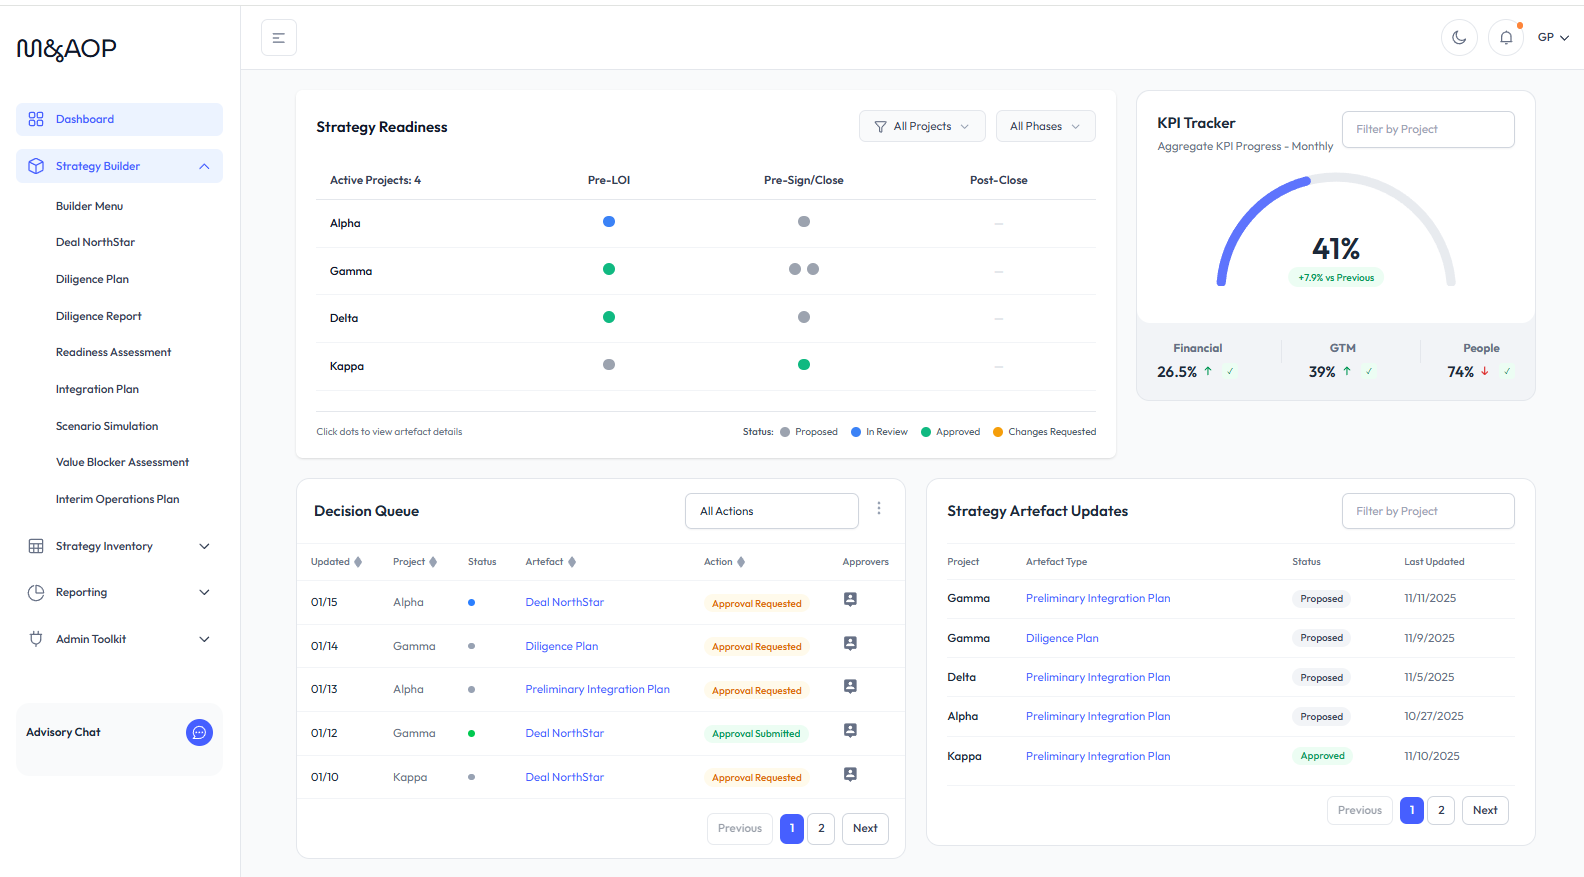
Task: Click approvers icon in 01/12 row
Action: click(x=851, y=730)
